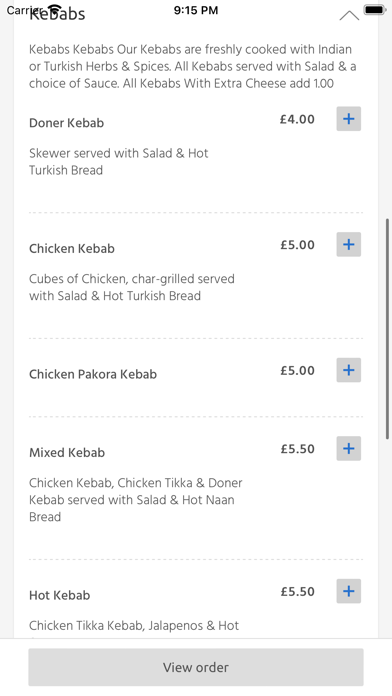This screenshot has width=392, height=696.
Task: Tap plus icon next to Hot Kebab
Action: point(348,591)
